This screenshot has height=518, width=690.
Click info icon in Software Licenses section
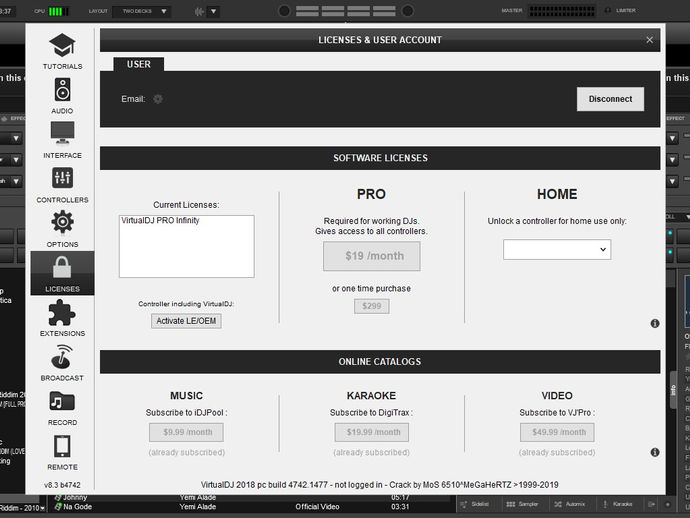coord(655,323)
